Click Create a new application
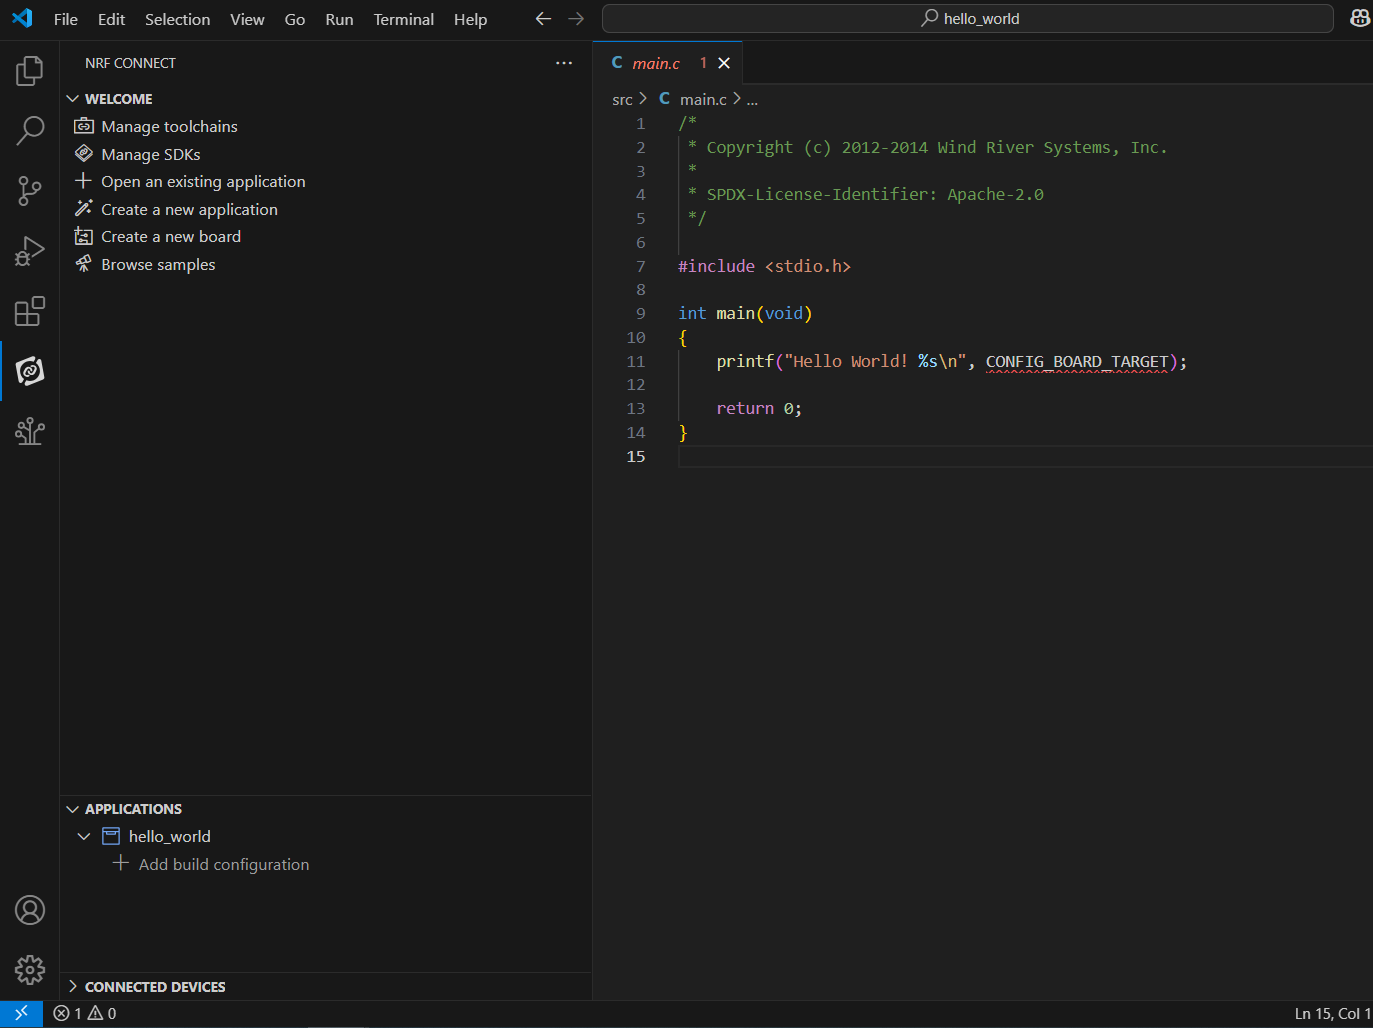Viewport: 1373px width, 1028px height. click(x=189, y=209)
